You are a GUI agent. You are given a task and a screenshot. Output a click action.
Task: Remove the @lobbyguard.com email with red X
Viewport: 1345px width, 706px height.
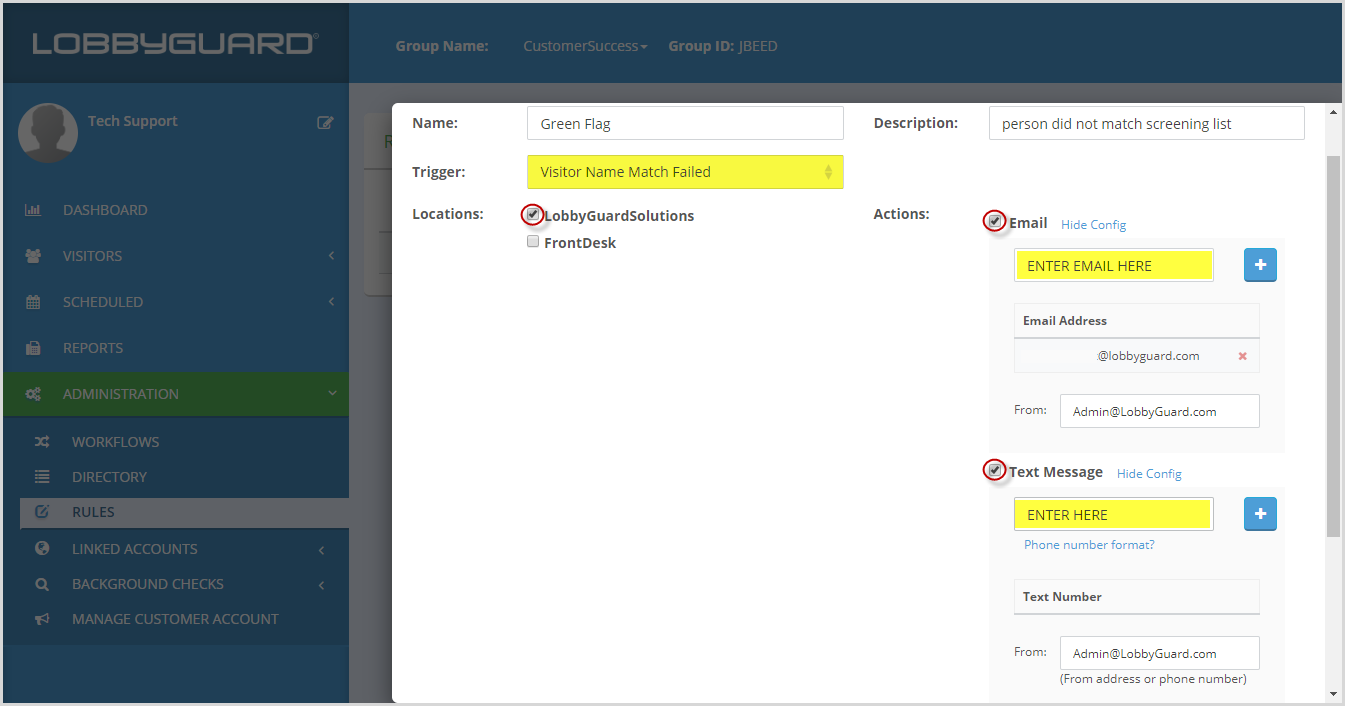[1243, 356]
